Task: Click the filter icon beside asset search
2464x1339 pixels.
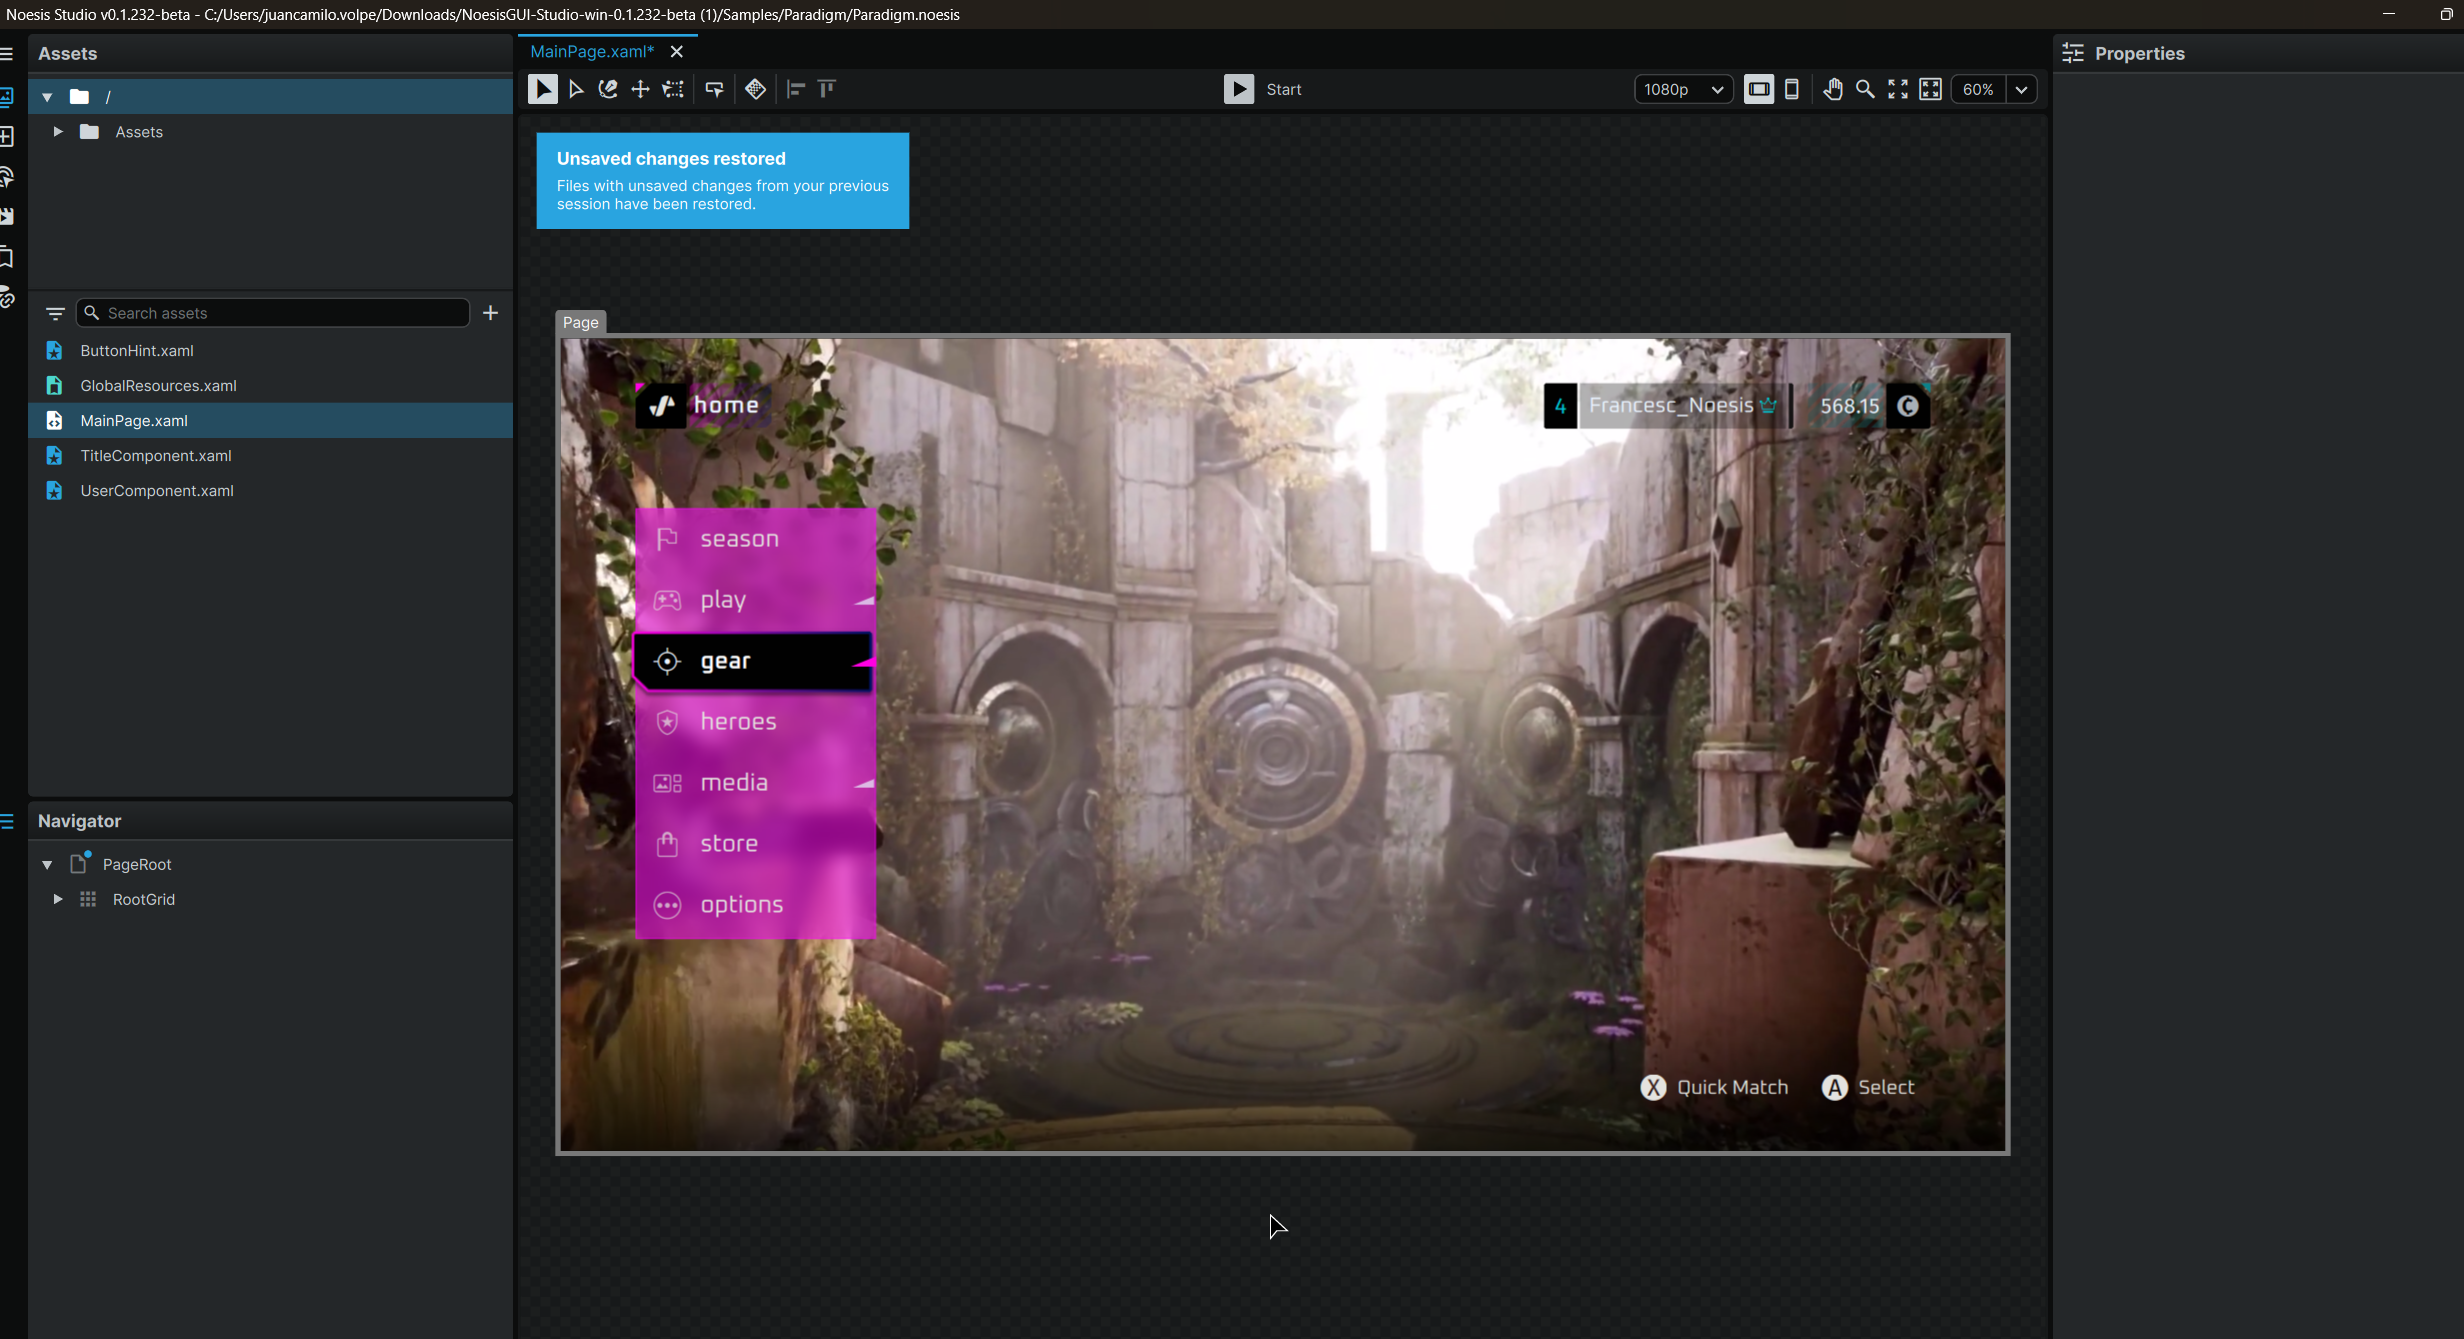Action: [x=55, y=313]
